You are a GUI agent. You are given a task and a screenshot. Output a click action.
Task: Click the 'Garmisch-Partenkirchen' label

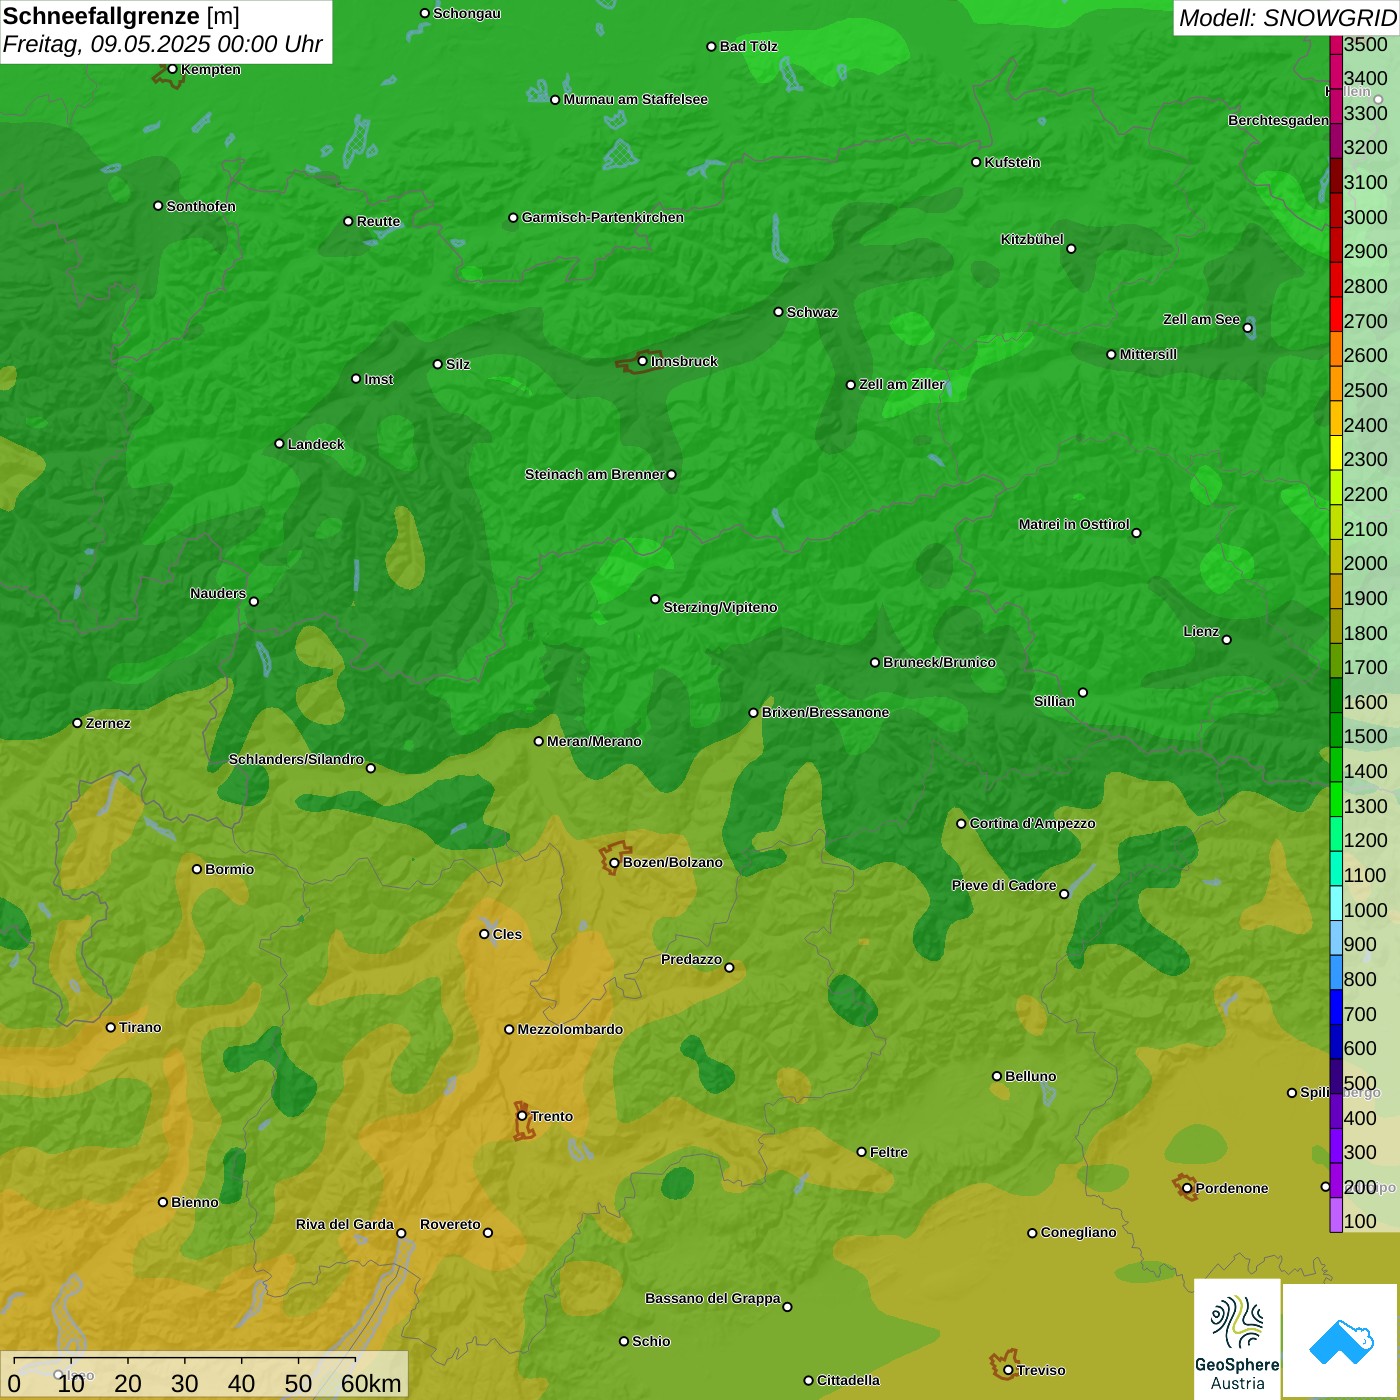click(x=603, y=217)
